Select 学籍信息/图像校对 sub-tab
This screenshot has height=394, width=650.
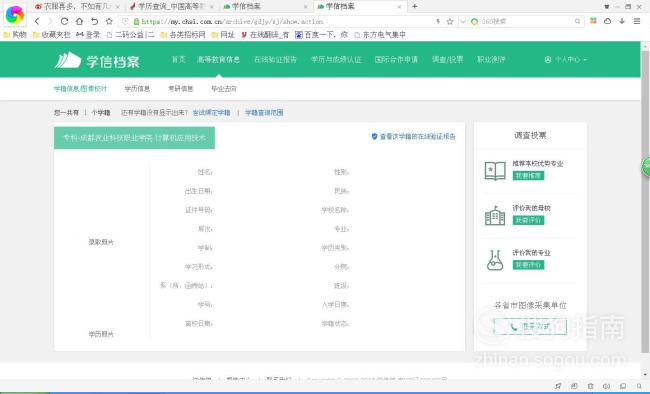(80, 88)
